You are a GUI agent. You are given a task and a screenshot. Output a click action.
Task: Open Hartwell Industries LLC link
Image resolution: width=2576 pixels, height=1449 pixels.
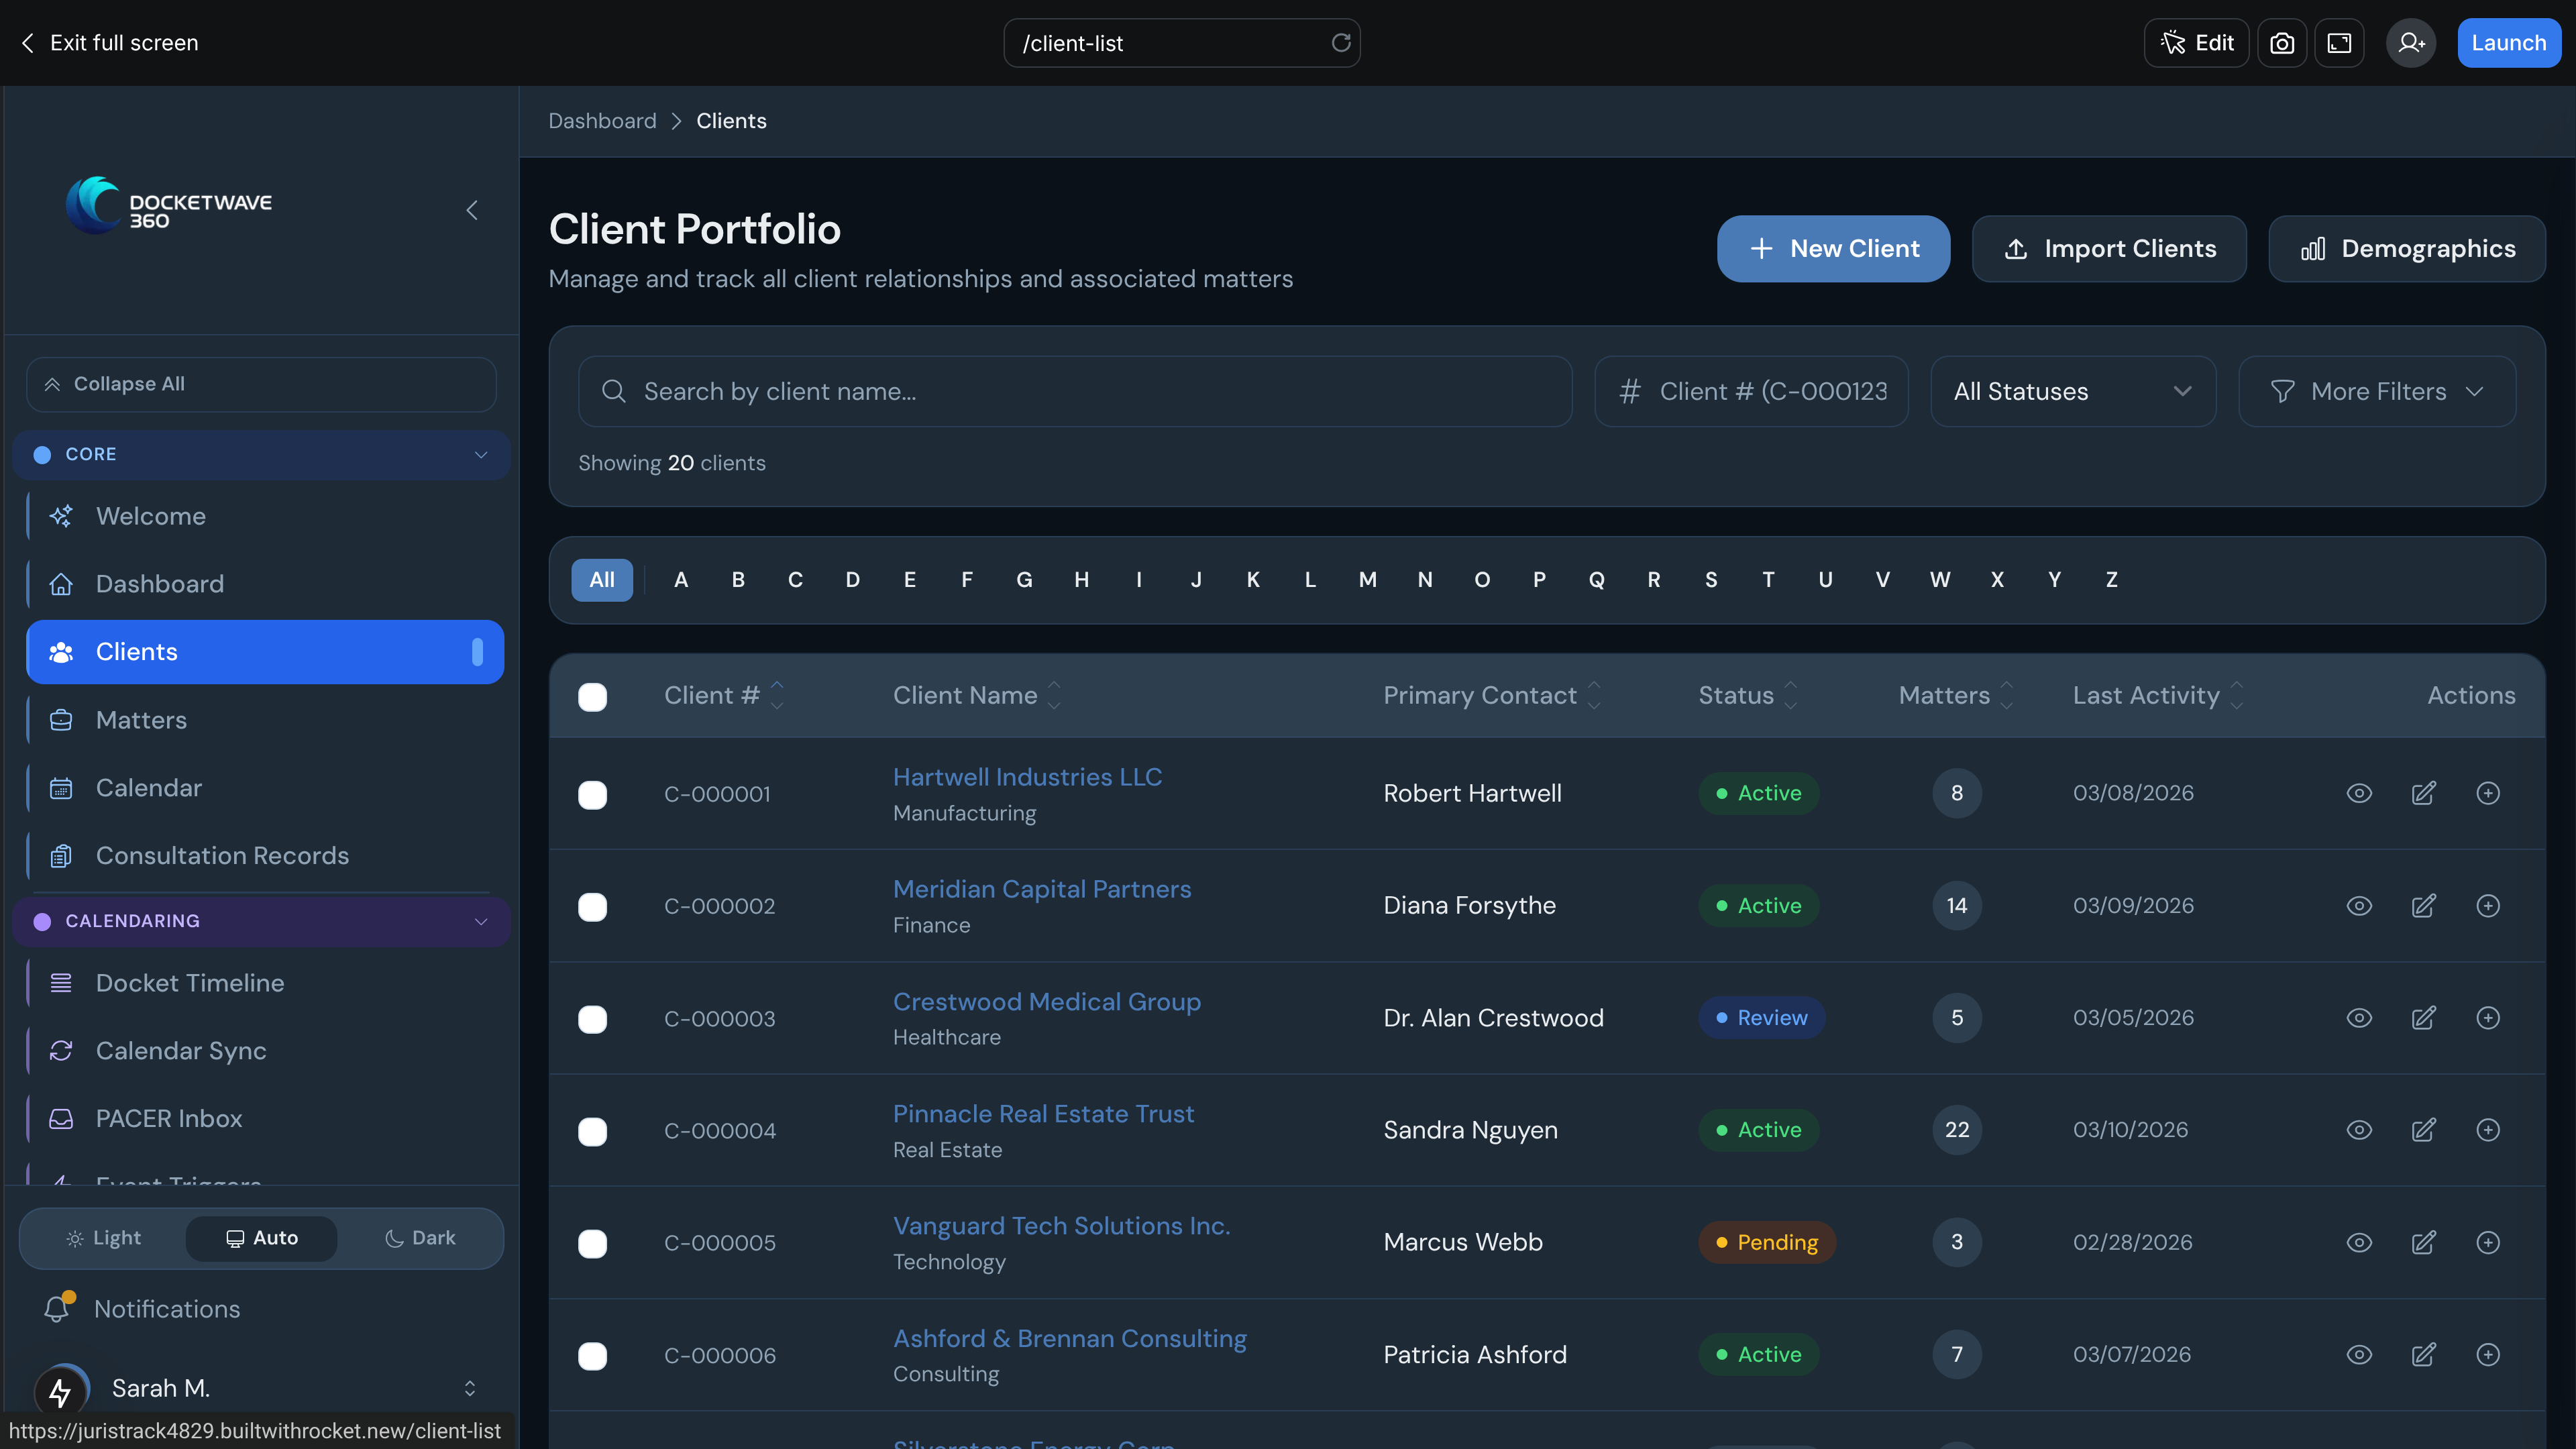point(1027,777)
